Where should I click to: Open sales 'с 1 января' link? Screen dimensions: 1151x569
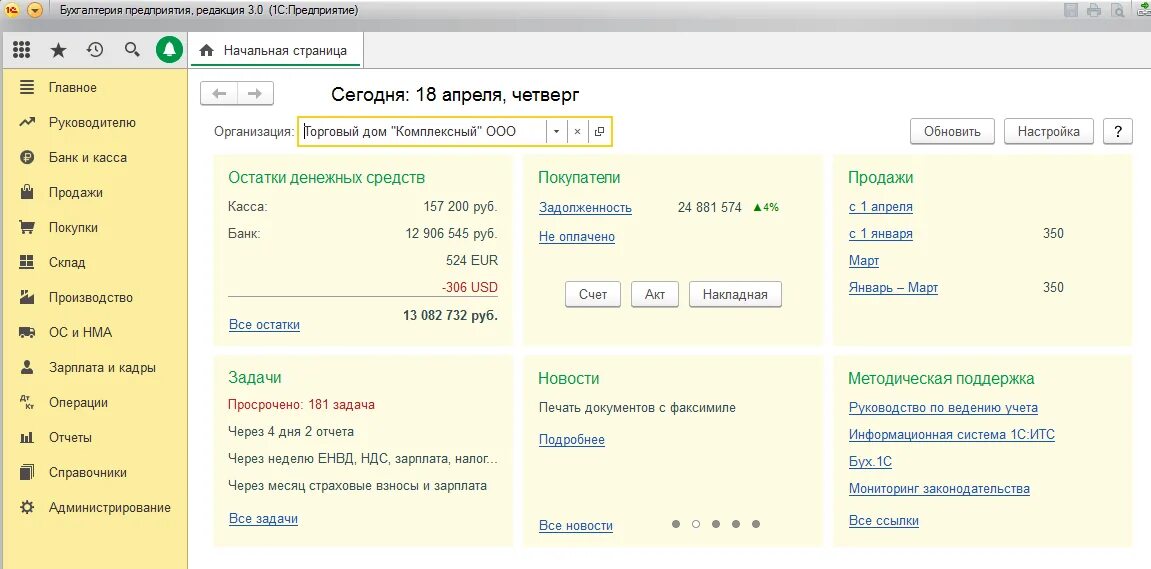point(881,234)
